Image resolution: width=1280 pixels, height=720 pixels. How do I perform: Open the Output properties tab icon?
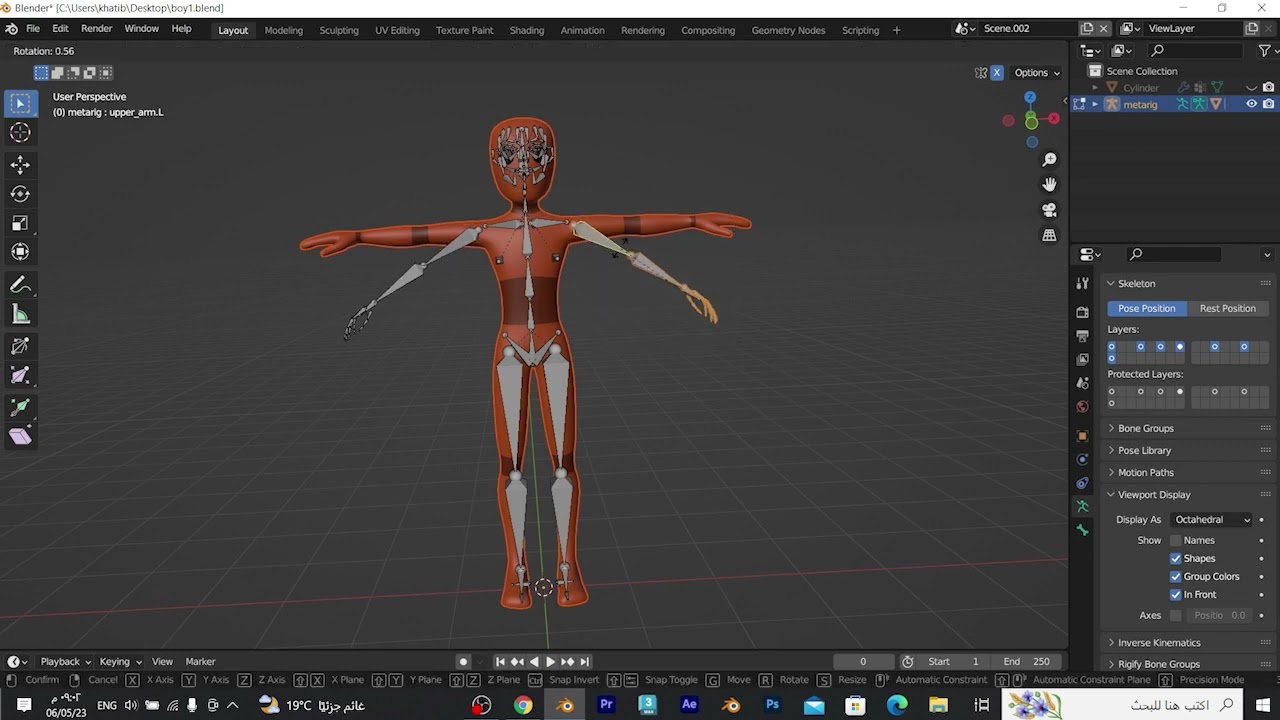point(1082,336)
